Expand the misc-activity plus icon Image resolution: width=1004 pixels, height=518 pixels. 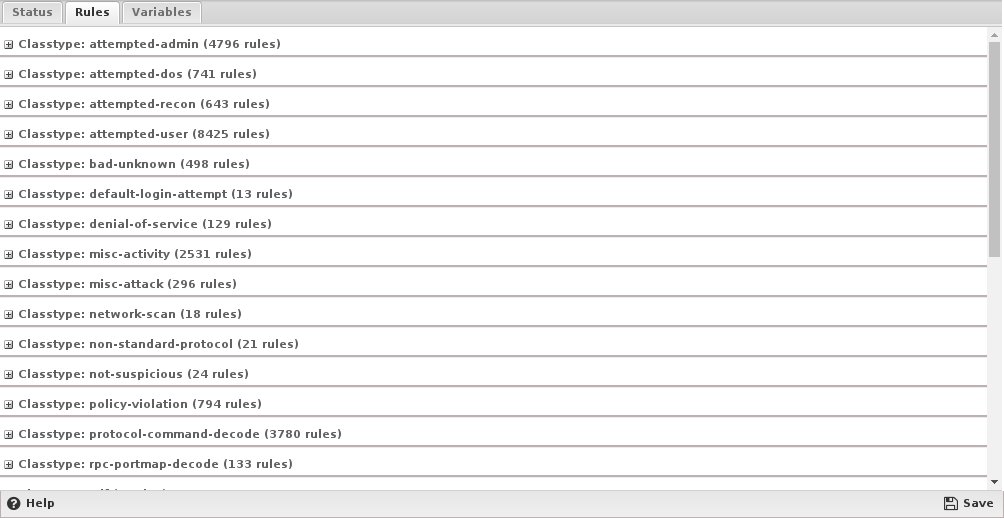click(8, 255)
